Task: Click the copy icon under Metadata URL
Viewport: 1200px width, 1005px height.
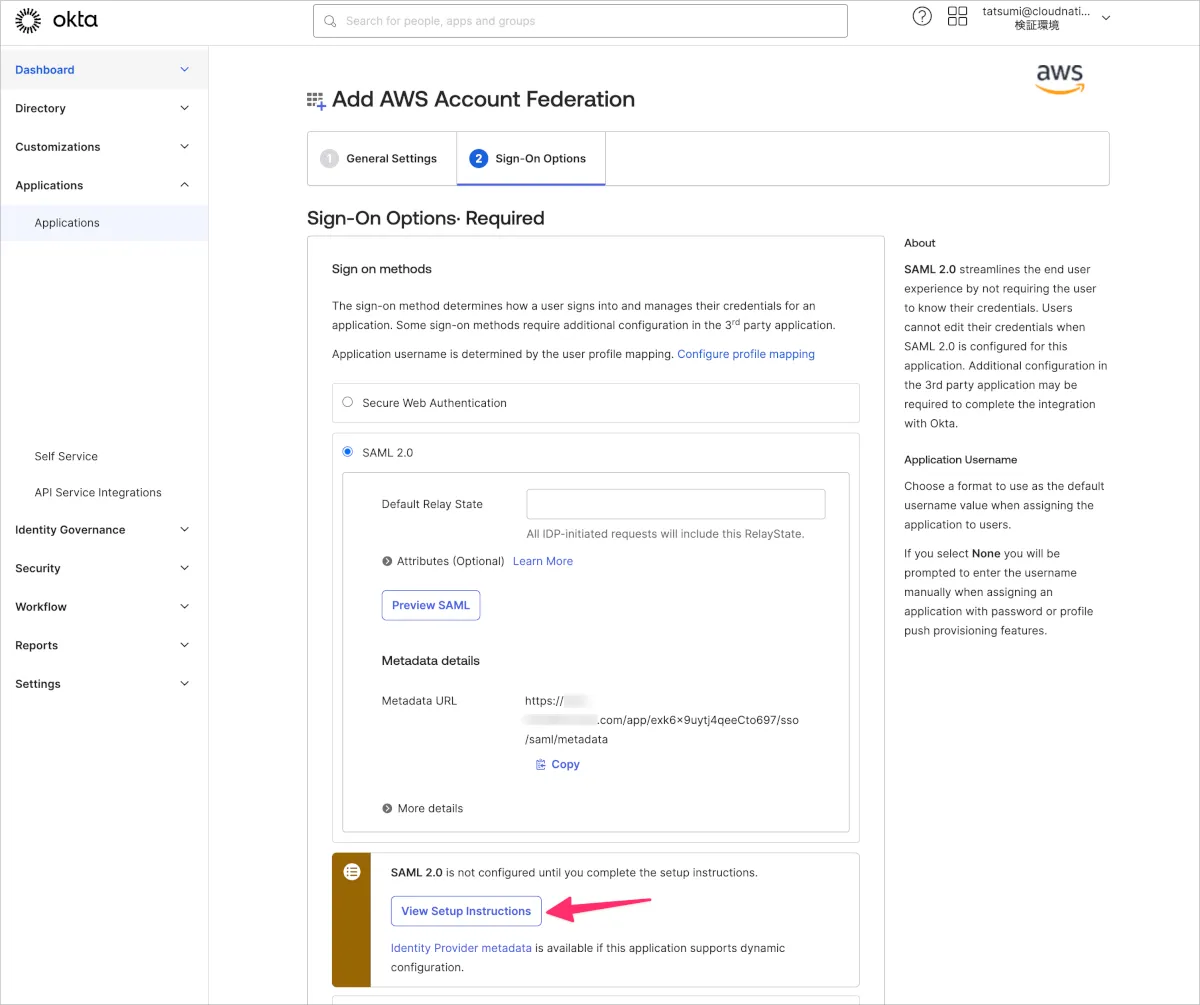Action: click(x=541, y=765)
